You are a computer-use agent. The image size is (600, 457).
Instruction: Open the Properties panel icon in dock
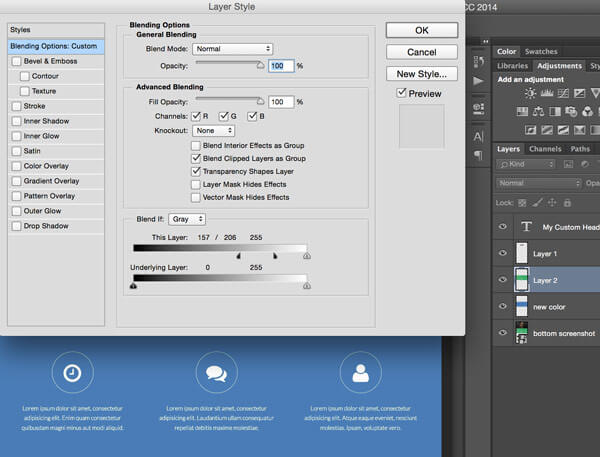pos(479,108)
